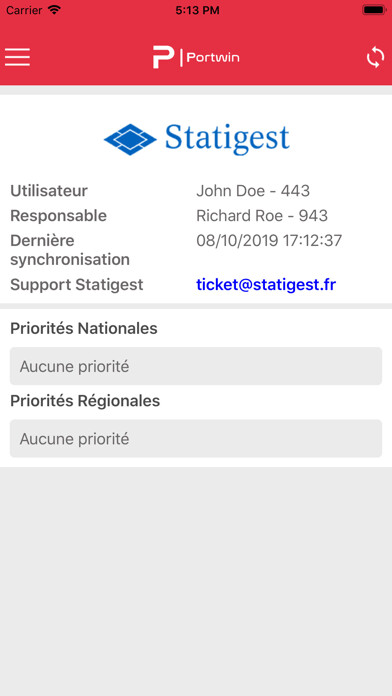Click the Priorités Régionales heading

(x=85, y=401)
